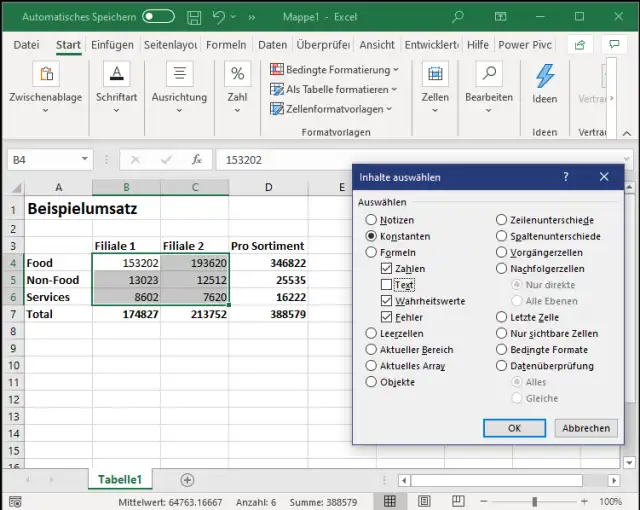Add a new sheet with plus icon

click(187, 480)
